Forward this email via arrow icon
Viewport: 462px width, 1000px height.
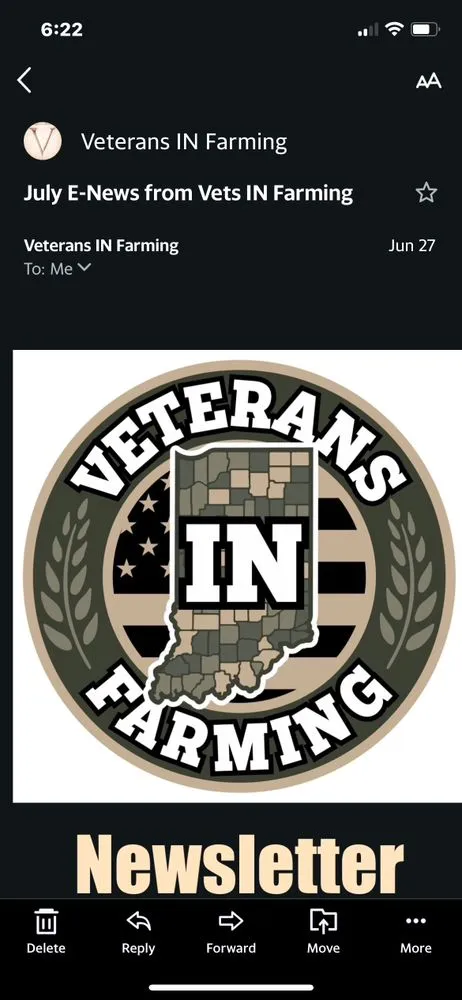pyautogui.click(x=230, y=920)
